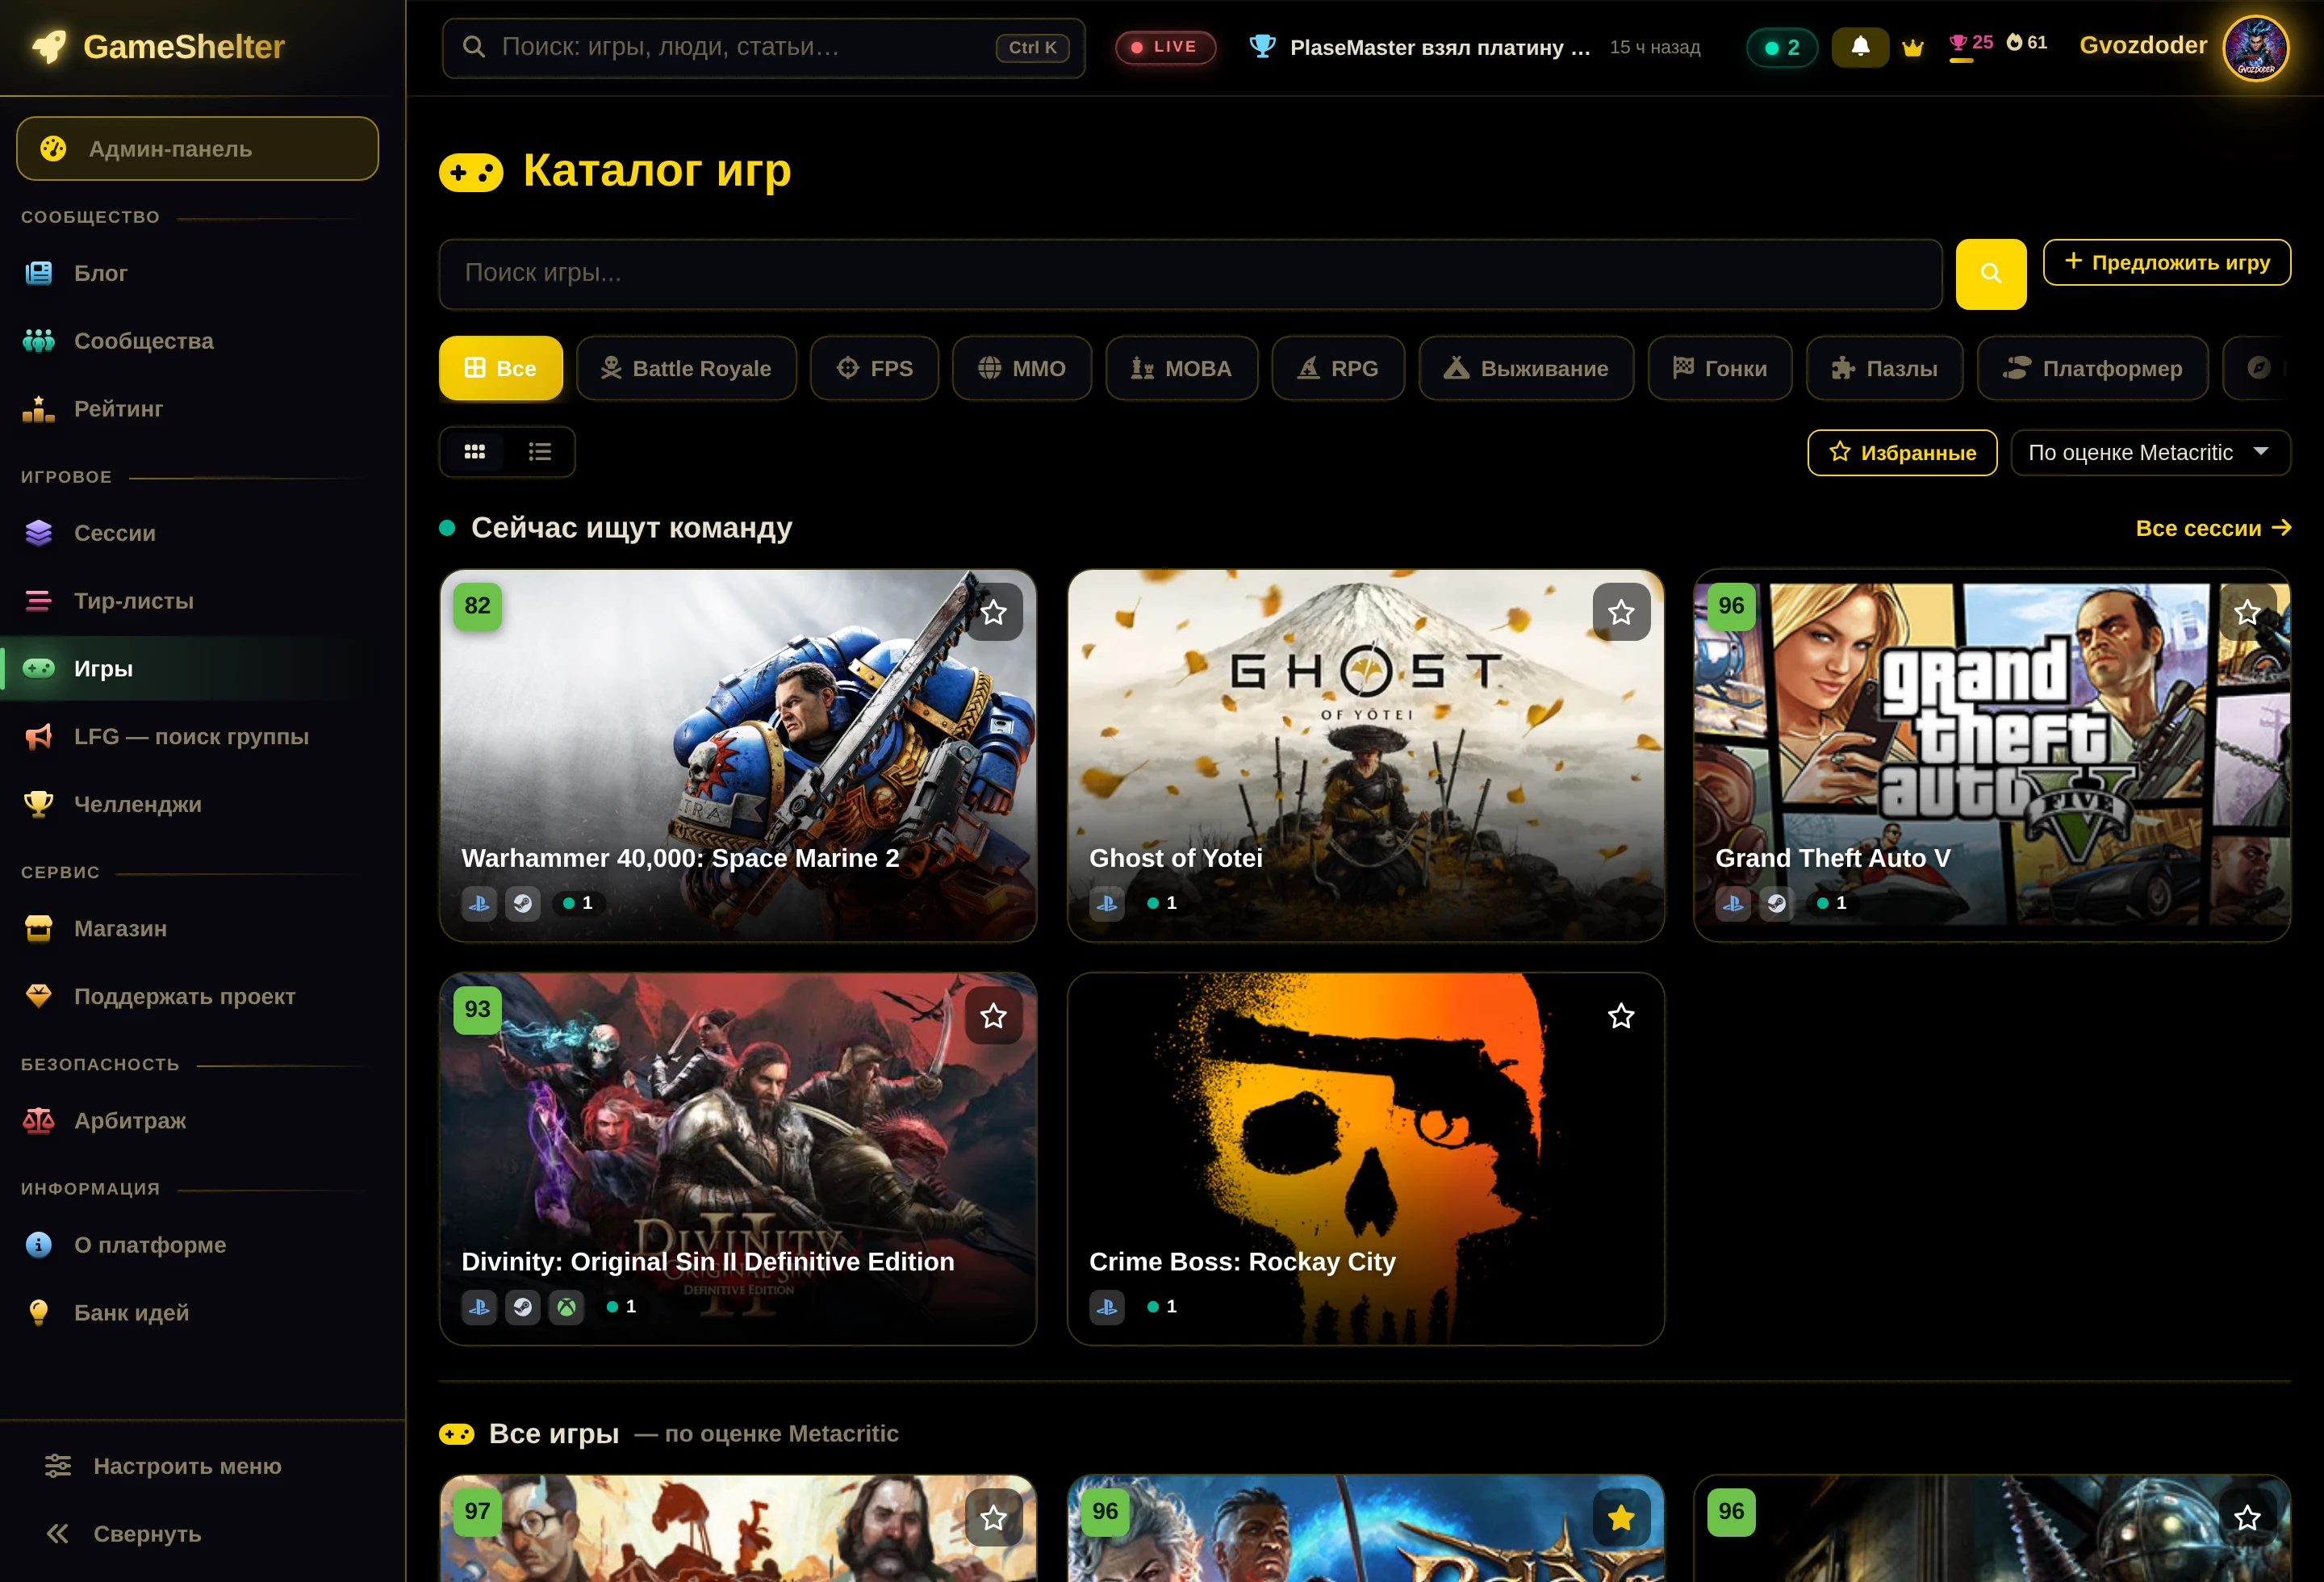
Task: Favorite the game rated 97
Action: coord(993,1518)
